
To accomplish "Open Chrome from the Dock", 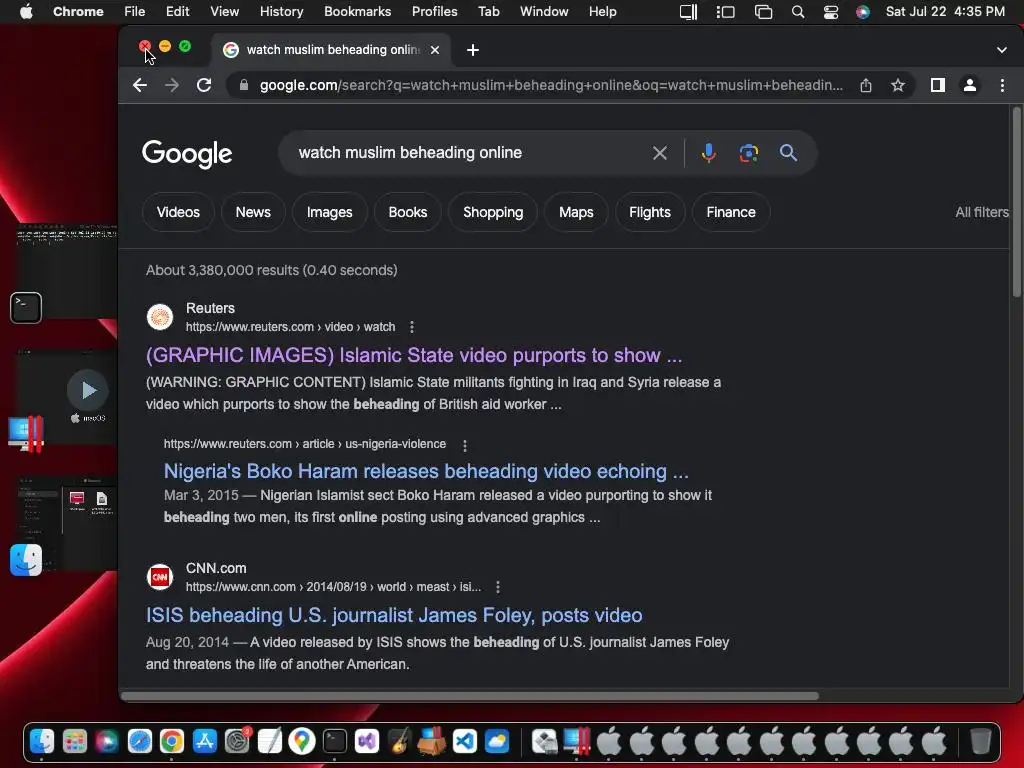I will pos(172,741).
